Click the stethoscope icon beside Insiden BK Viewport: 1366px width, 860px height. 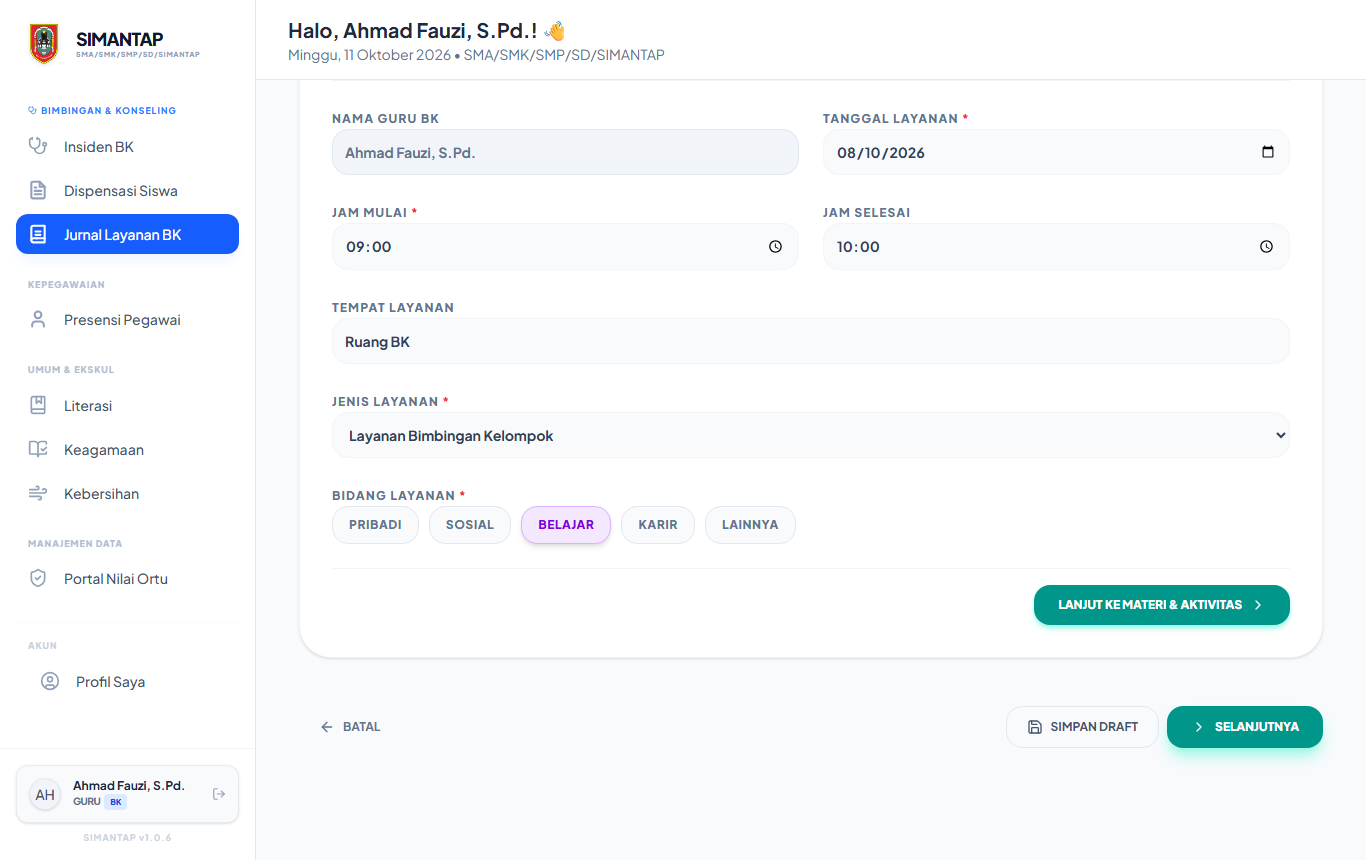38,147
